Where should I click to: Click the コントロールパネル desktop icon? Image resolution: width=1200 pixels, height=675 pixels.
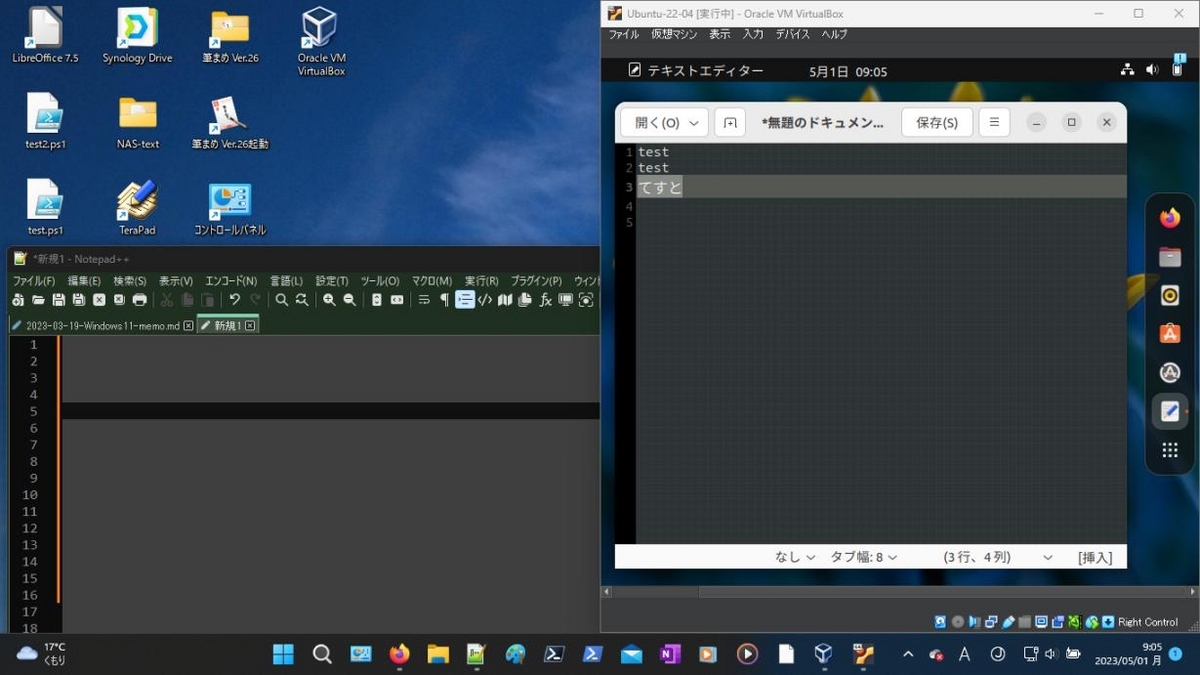pyautogui.click(x=230, y=208)
